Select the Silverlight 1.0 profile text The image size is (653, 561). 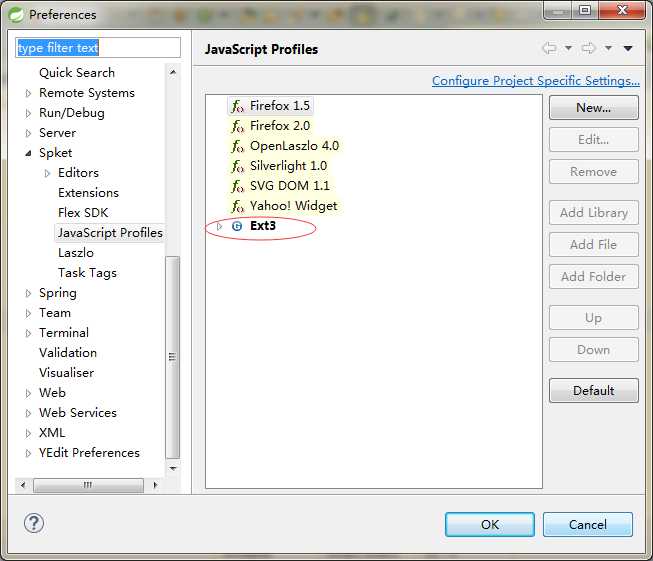[288, 166]
